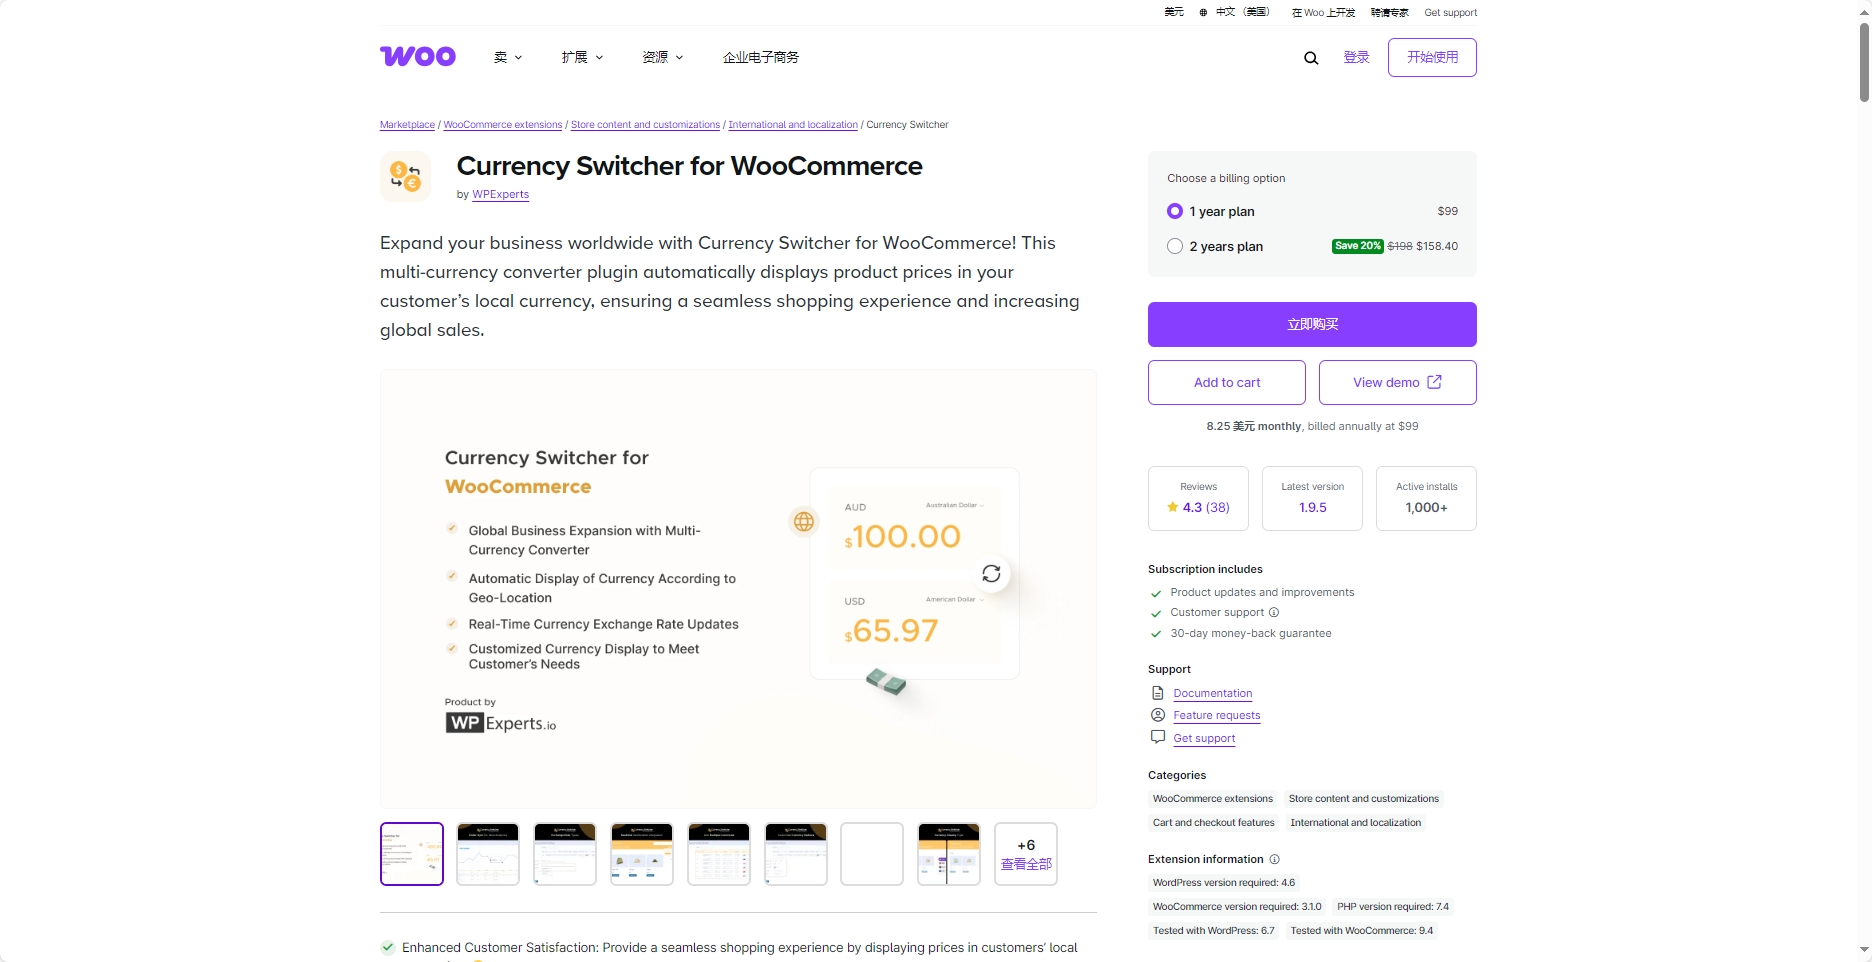
Task: Open the +6 查看全部 gallery thumbnail
Action: pos(1026,854)
